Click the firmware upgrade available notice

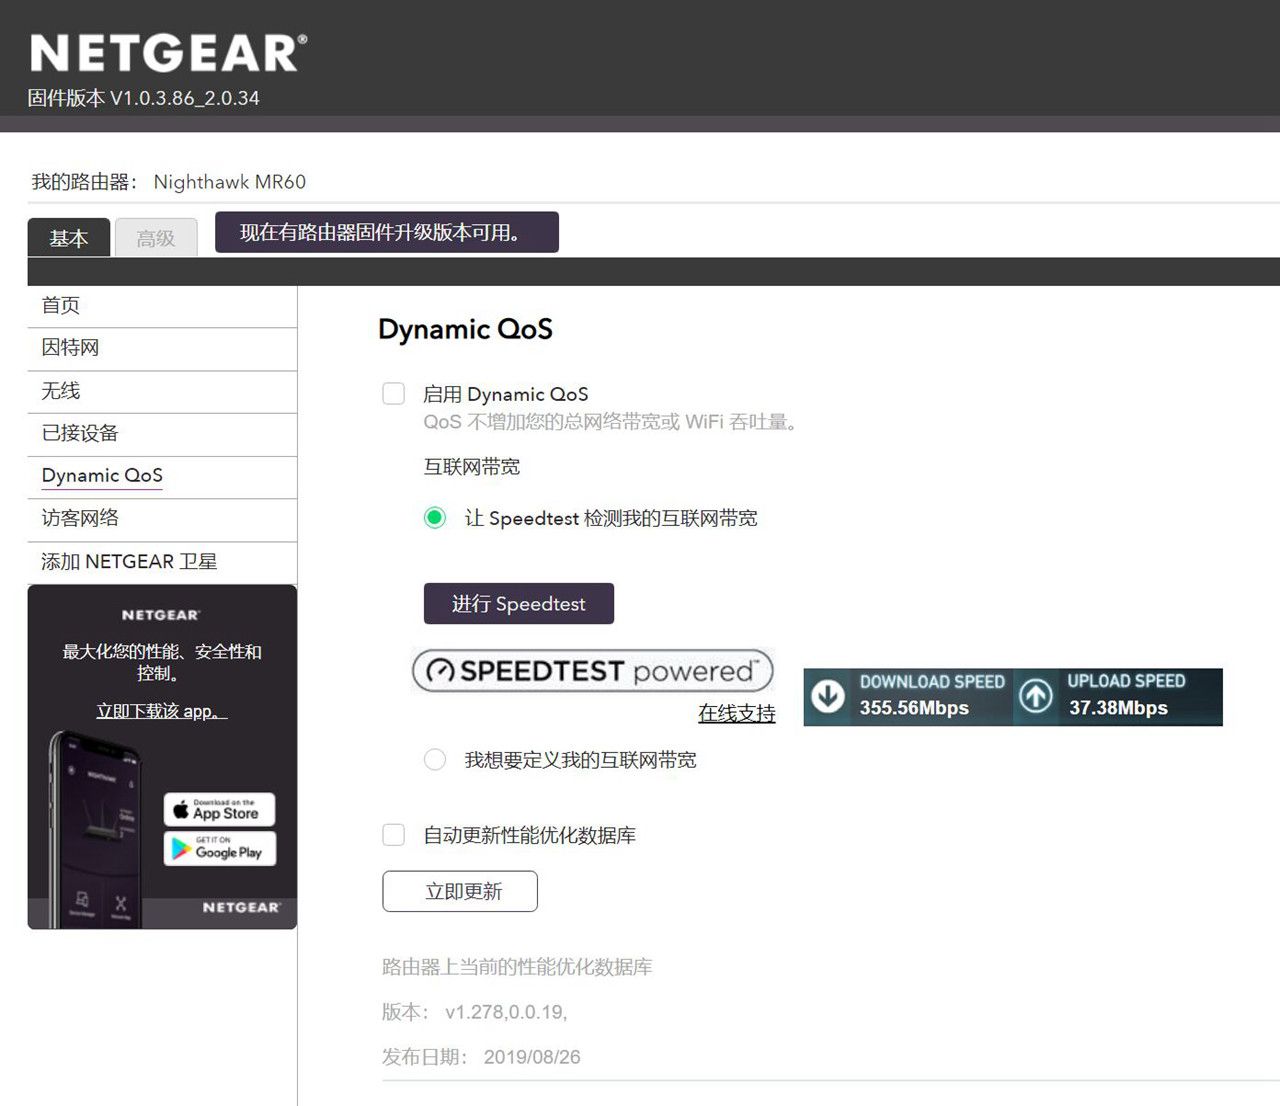(387, 232)
